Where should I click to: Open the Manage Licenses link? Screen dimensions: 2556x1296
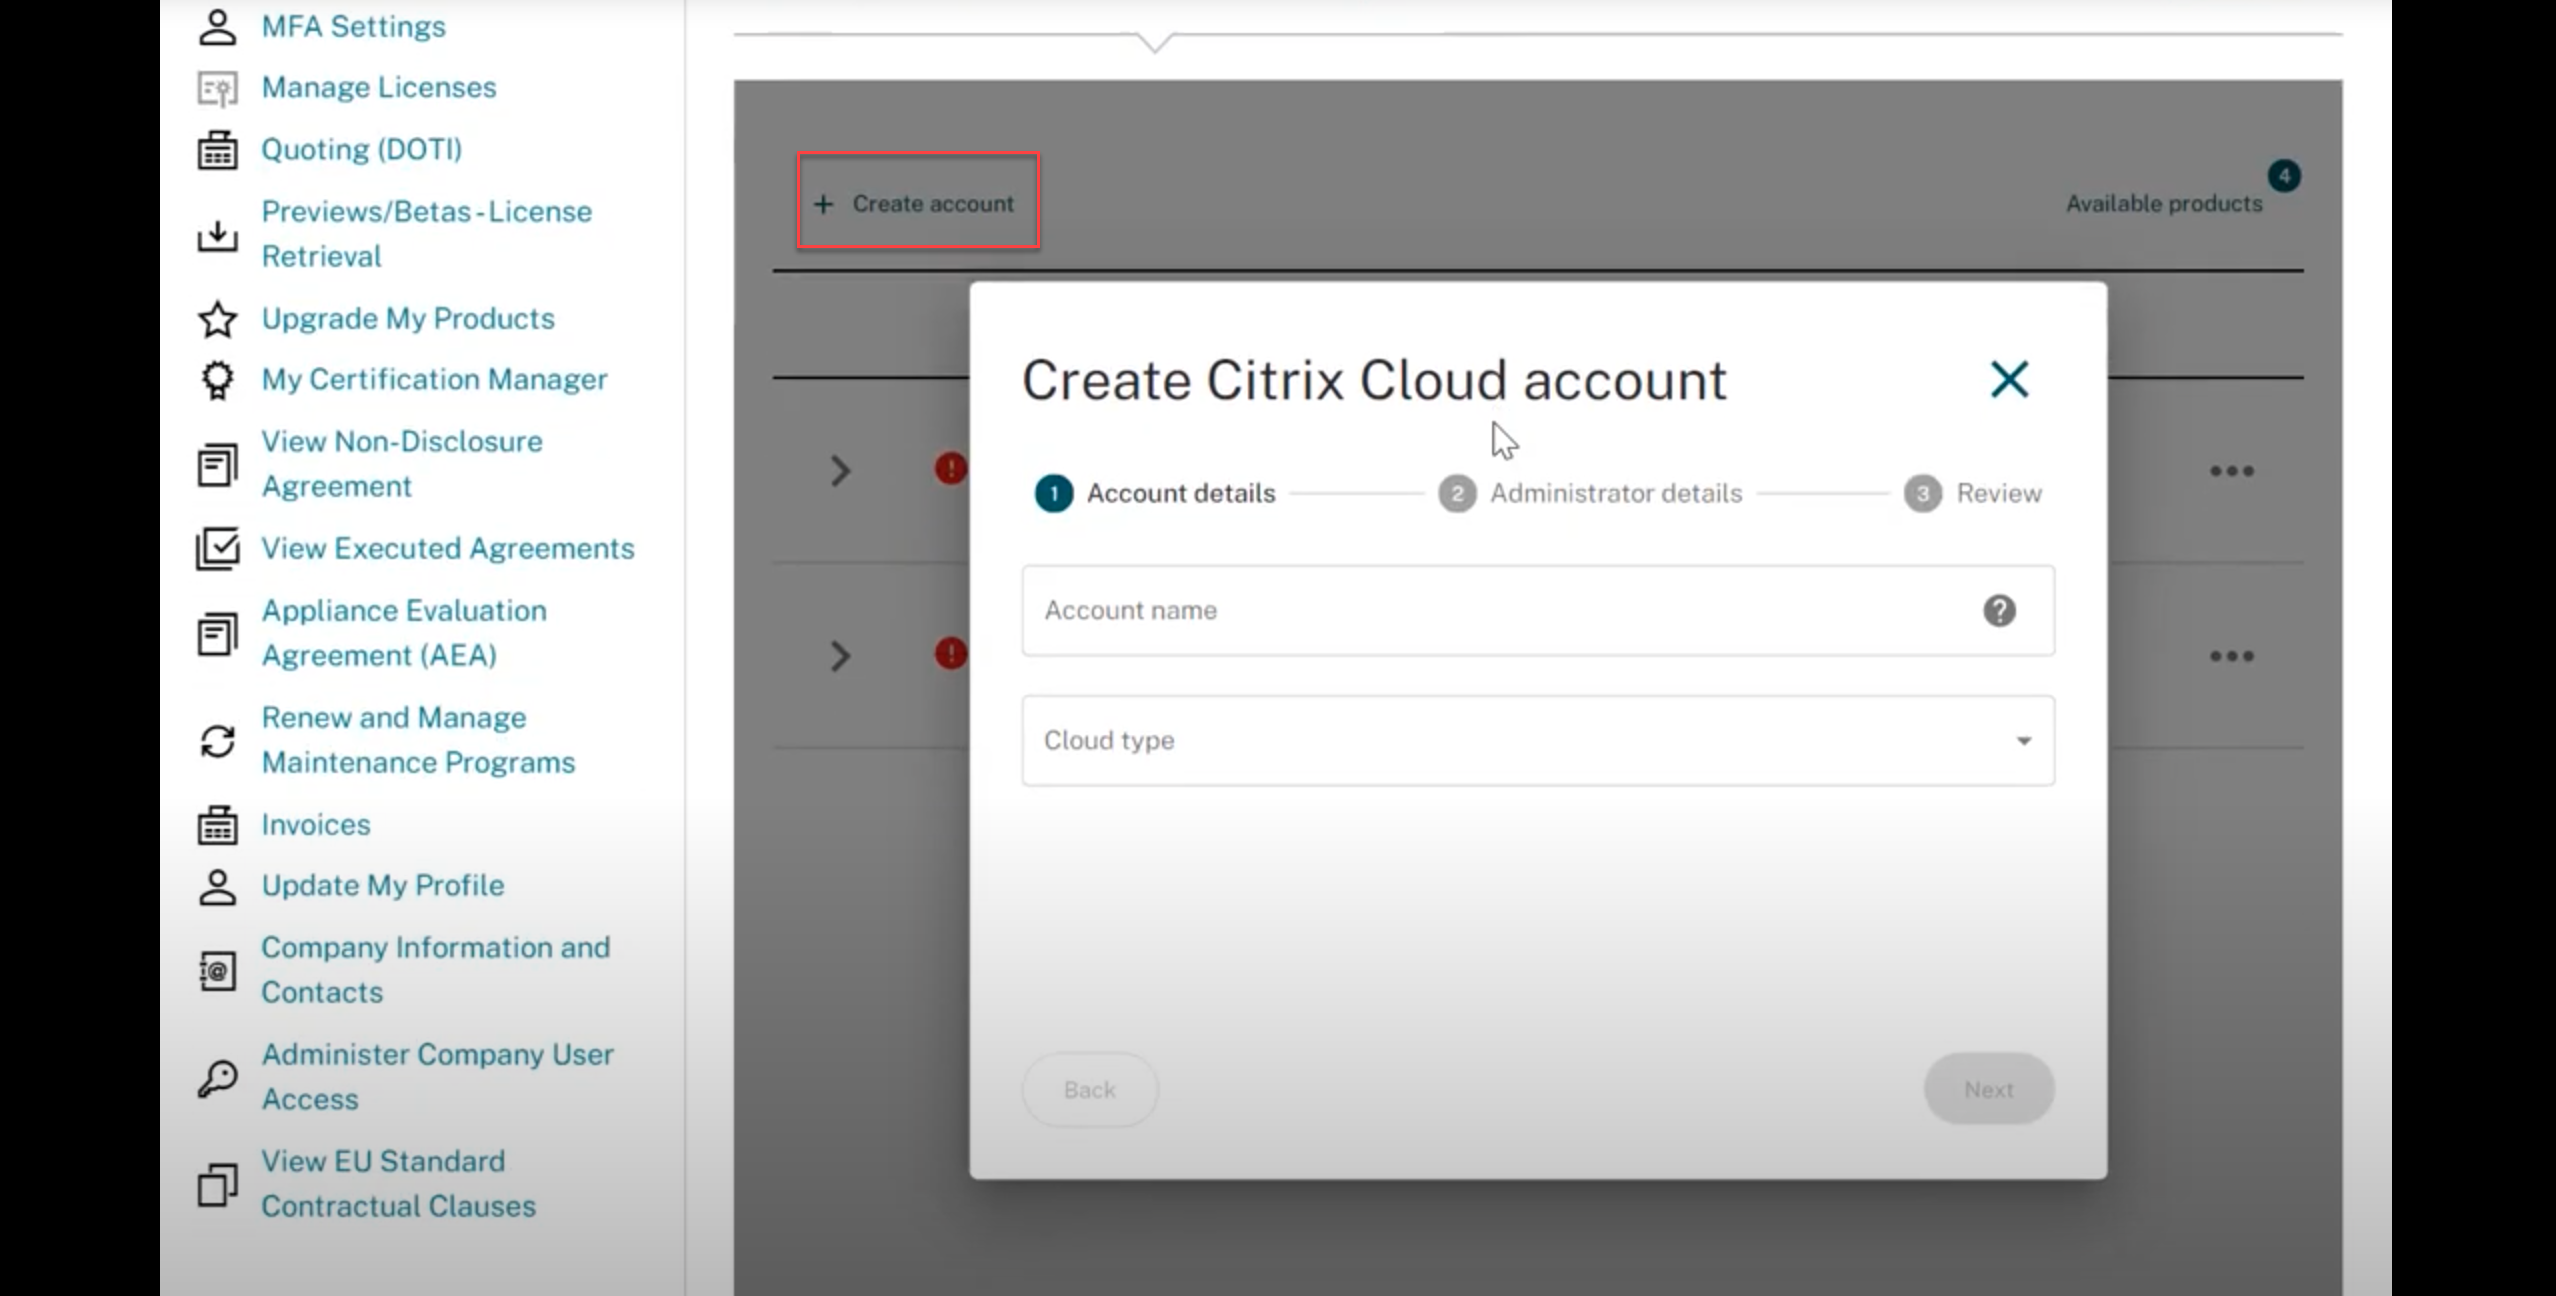pos(378,87)
